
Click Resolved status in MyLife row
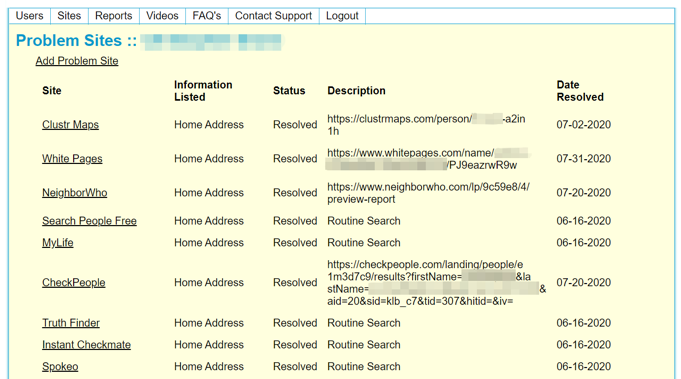(x=295, y=242)
